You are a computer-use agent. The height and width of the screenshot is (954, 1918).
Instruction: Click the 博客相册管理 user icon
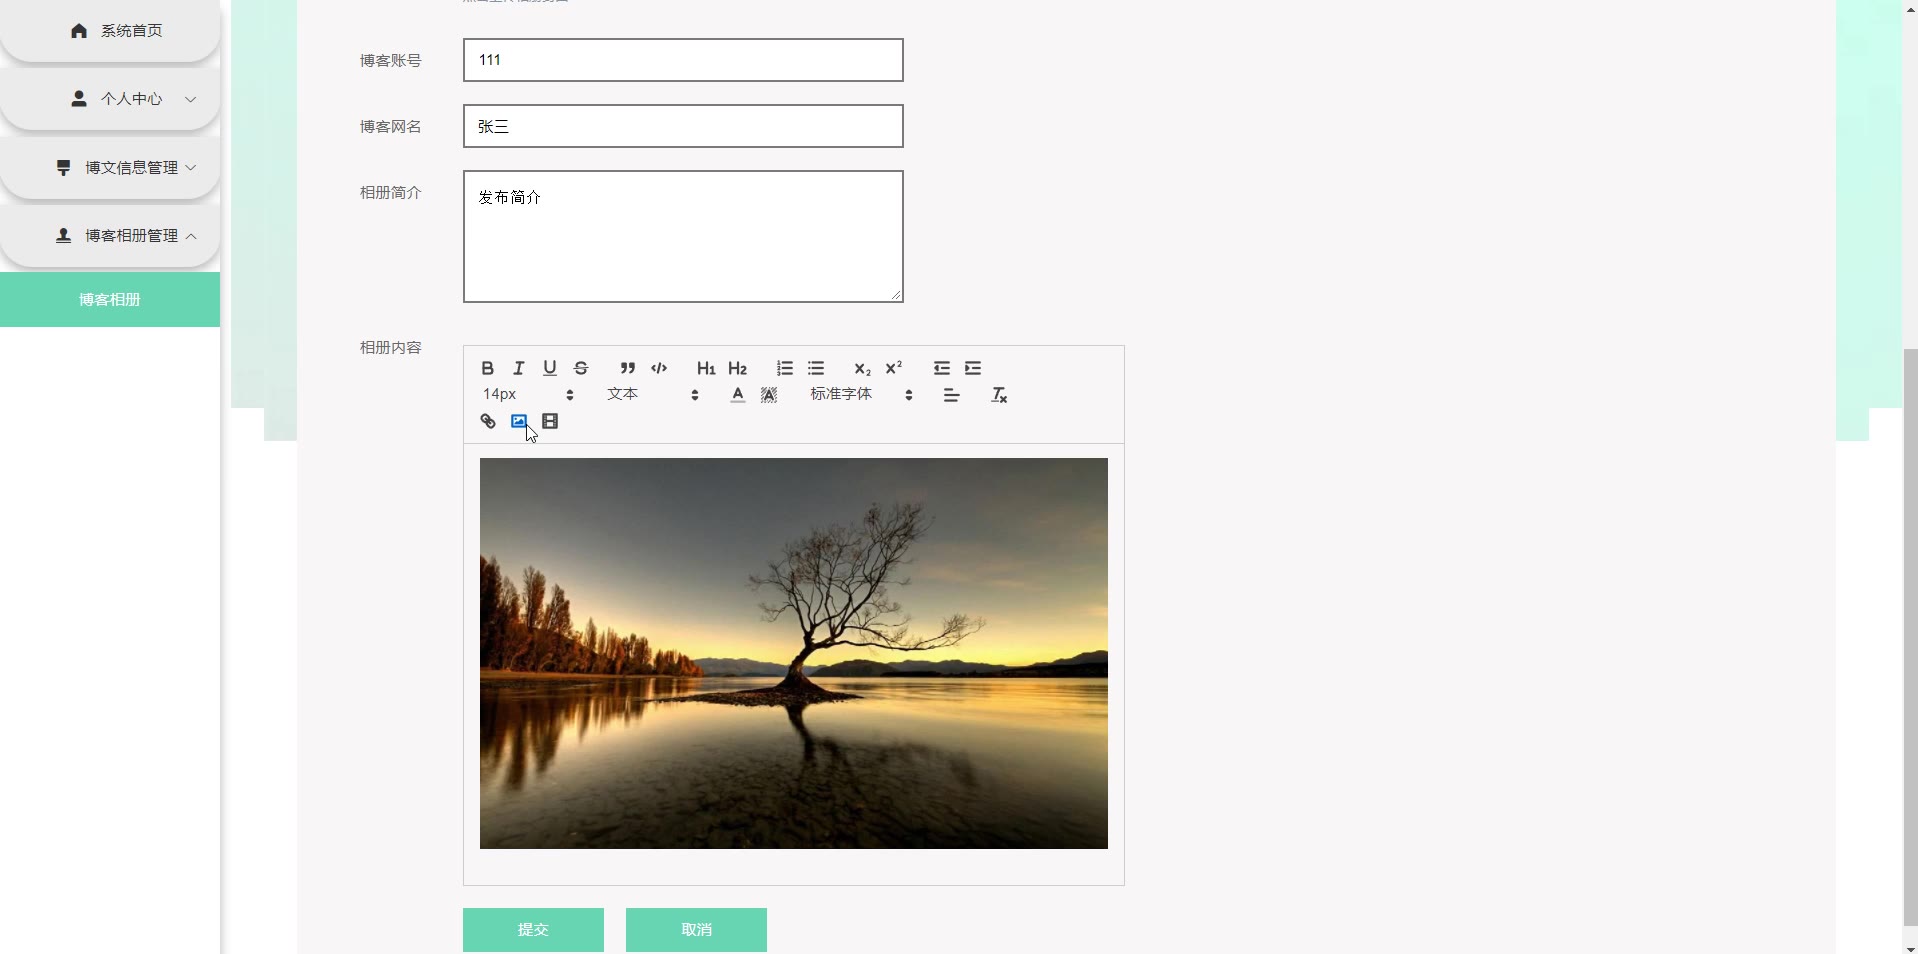63,235
